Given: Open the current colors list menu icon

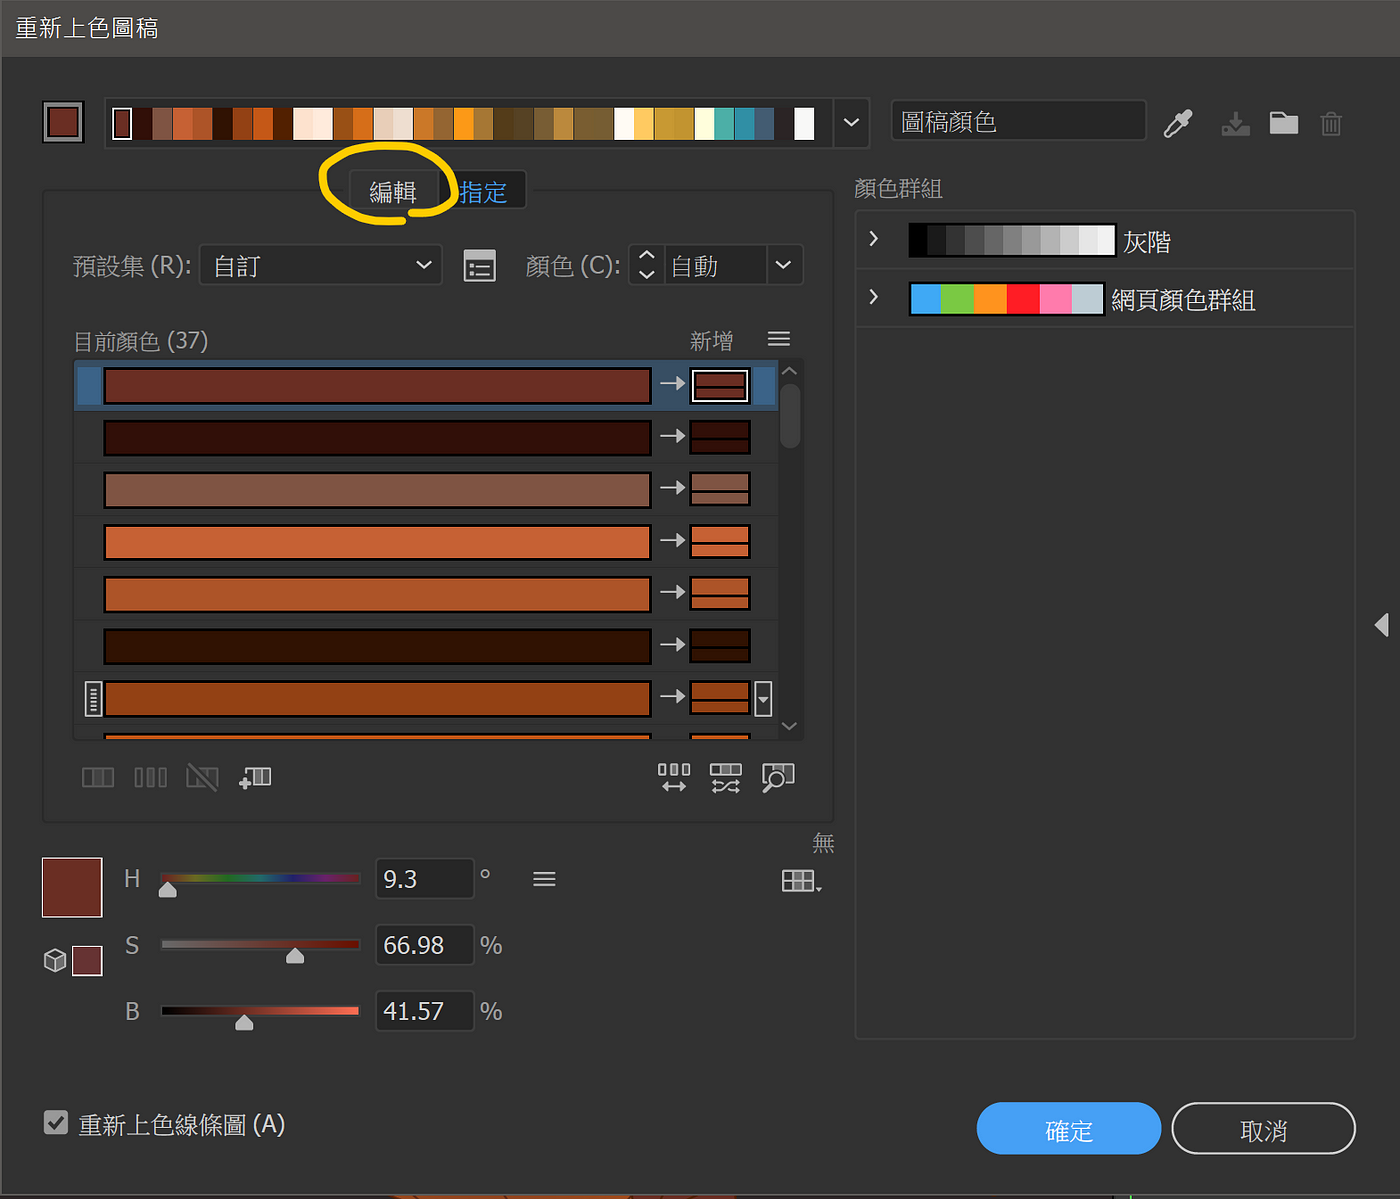Looking at the screenshot, I should [779, 339].
